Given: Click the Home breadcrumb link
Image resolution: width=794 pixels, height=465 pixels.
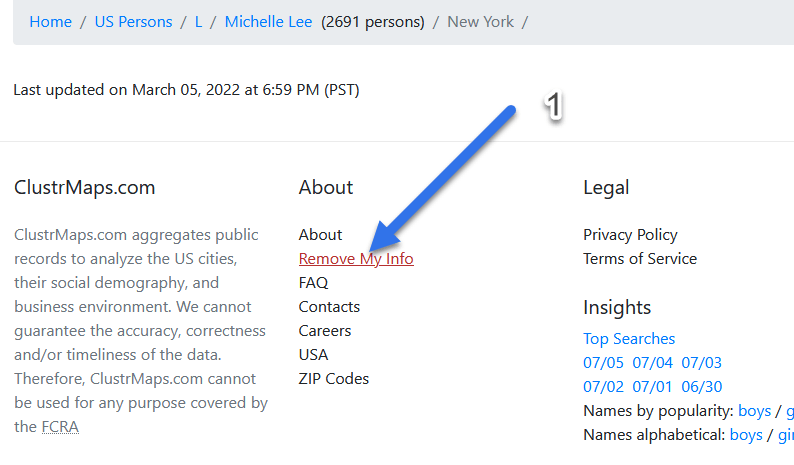Looking at the screenshot, I should (x=49, y=21).
